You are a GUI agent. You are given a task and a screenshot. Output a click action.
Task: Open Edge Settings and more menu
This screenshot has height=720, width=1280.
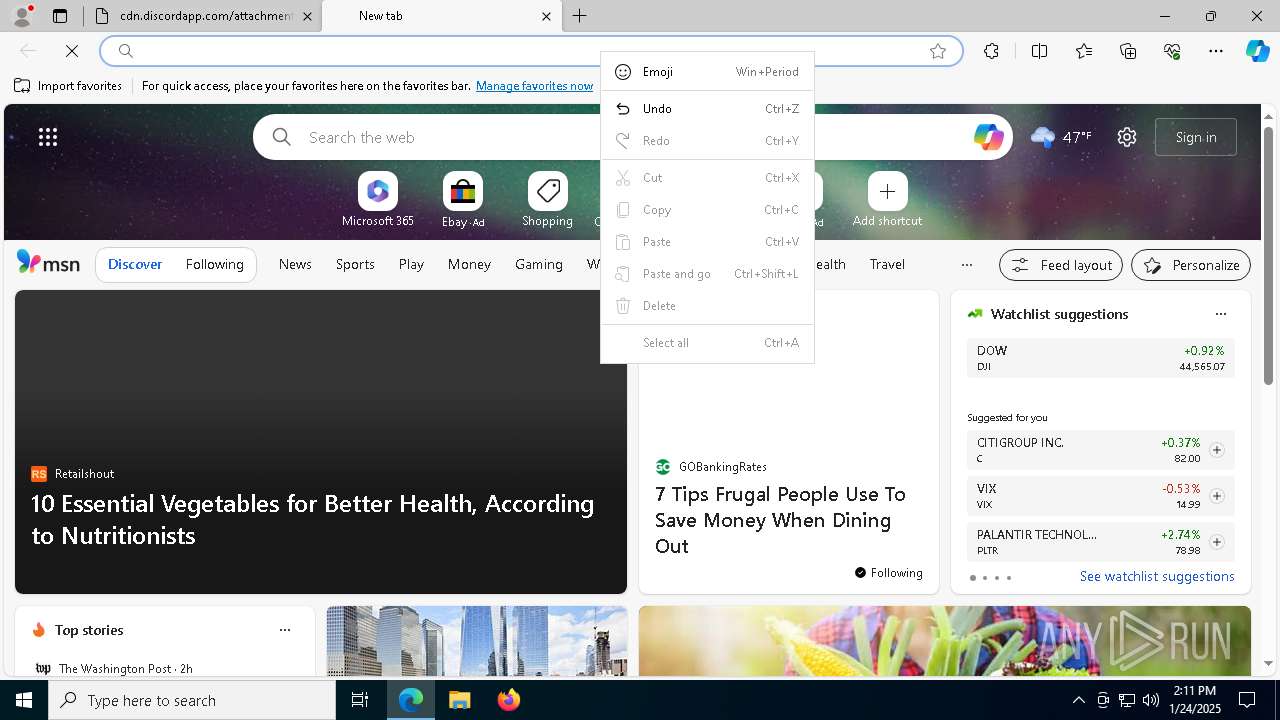[x=1216, y=51]
